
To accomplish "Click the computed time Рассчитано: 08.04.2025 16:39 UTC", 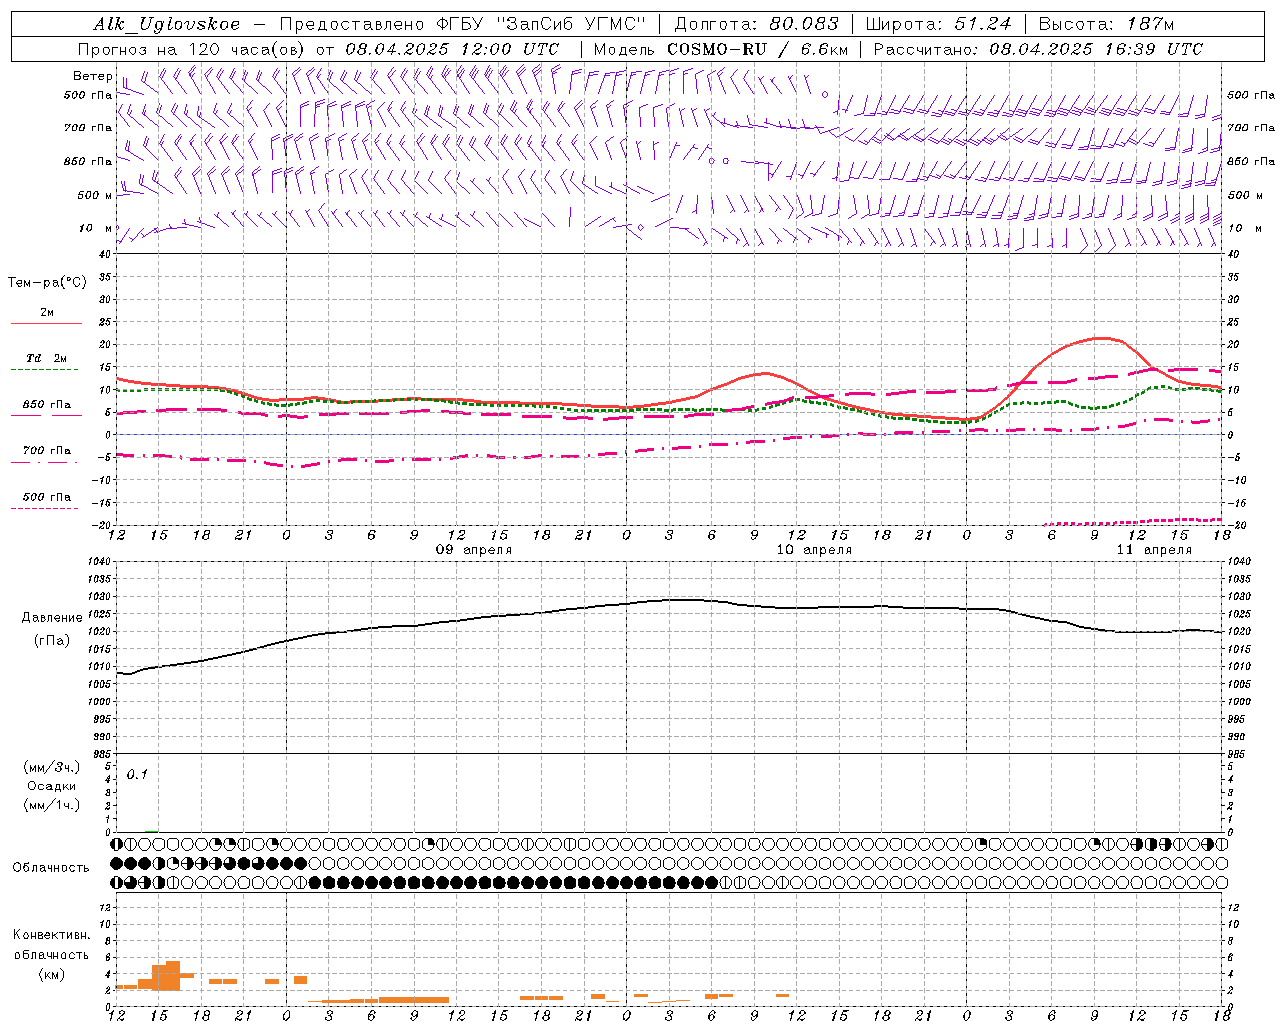I will point(1038,49).
